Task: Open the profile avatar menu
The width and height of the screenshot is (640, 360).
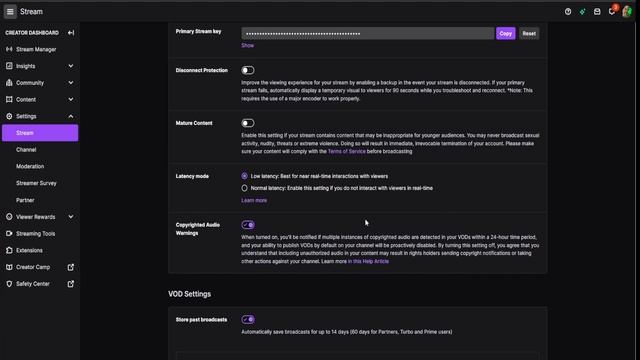Action: point(627,11)
